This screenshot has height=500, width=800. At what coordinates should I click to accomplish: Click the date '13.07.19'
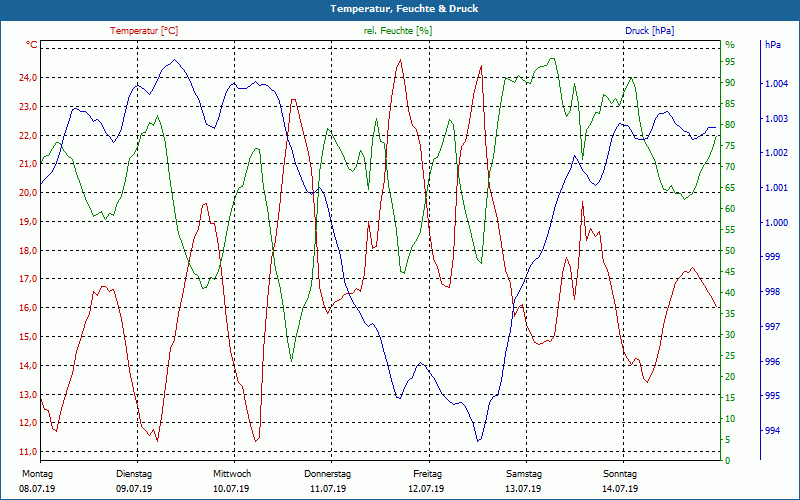point(523,489)
